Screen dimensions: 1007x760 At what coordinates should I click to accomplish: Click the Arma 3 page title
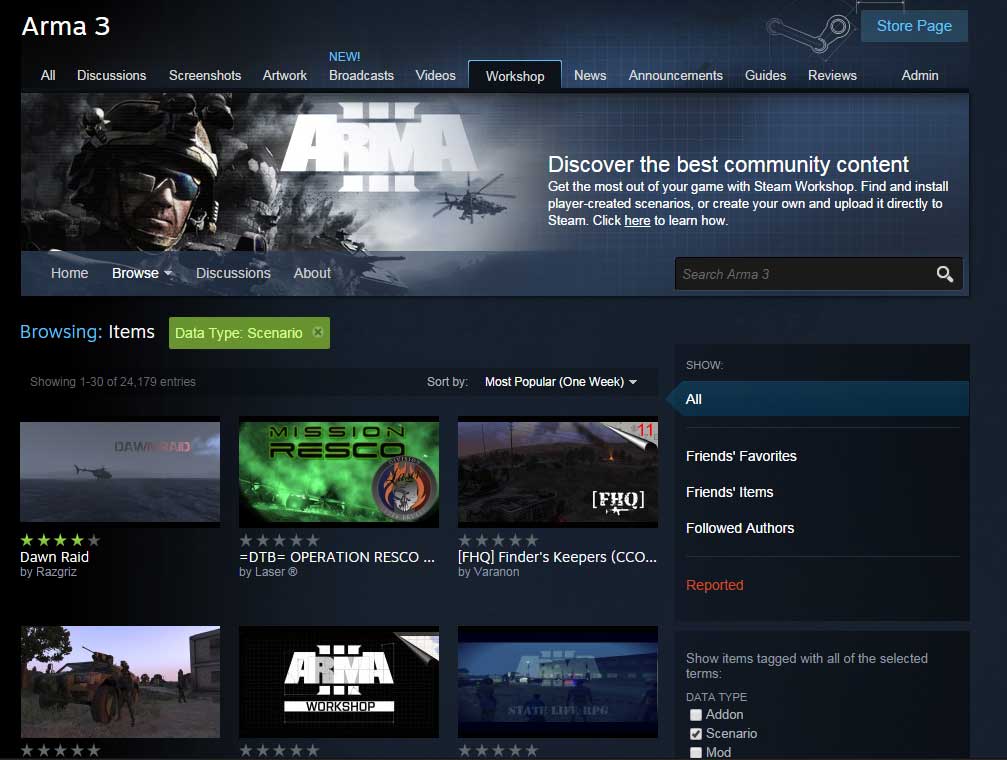[66, 26]
